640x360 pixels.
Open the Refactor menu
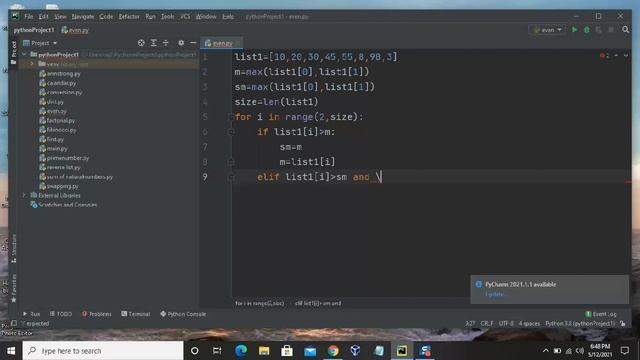point(129,16)
